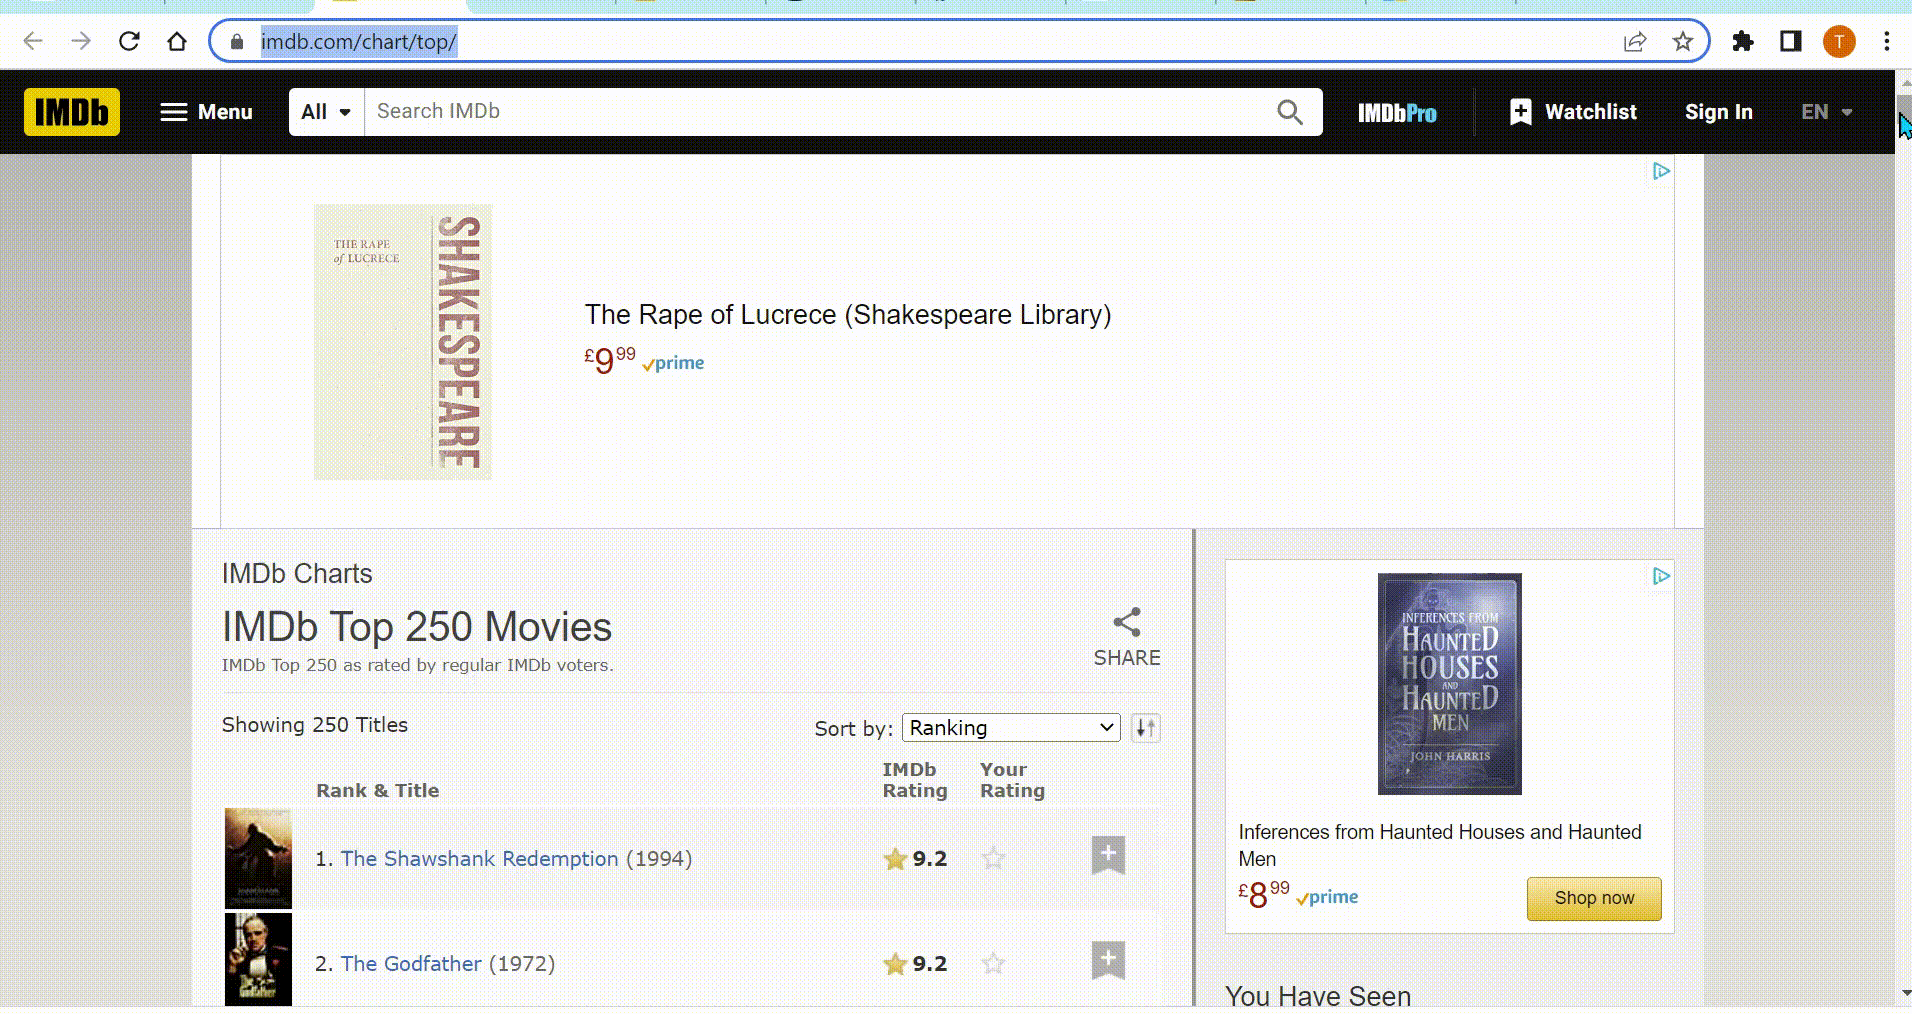Click The Godfather poster thumbnail
The height and width of the screenshot is (1014, 1912).
258,959
